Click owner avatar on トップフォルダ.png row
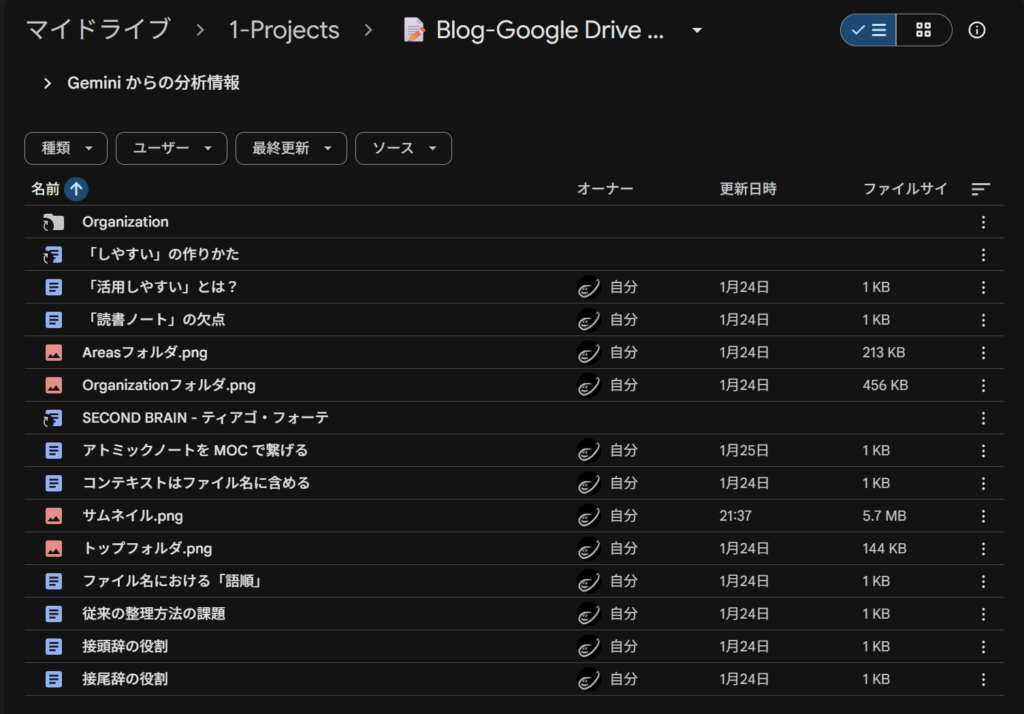This screenshot has width=1024, height=714. coord(589,549)
